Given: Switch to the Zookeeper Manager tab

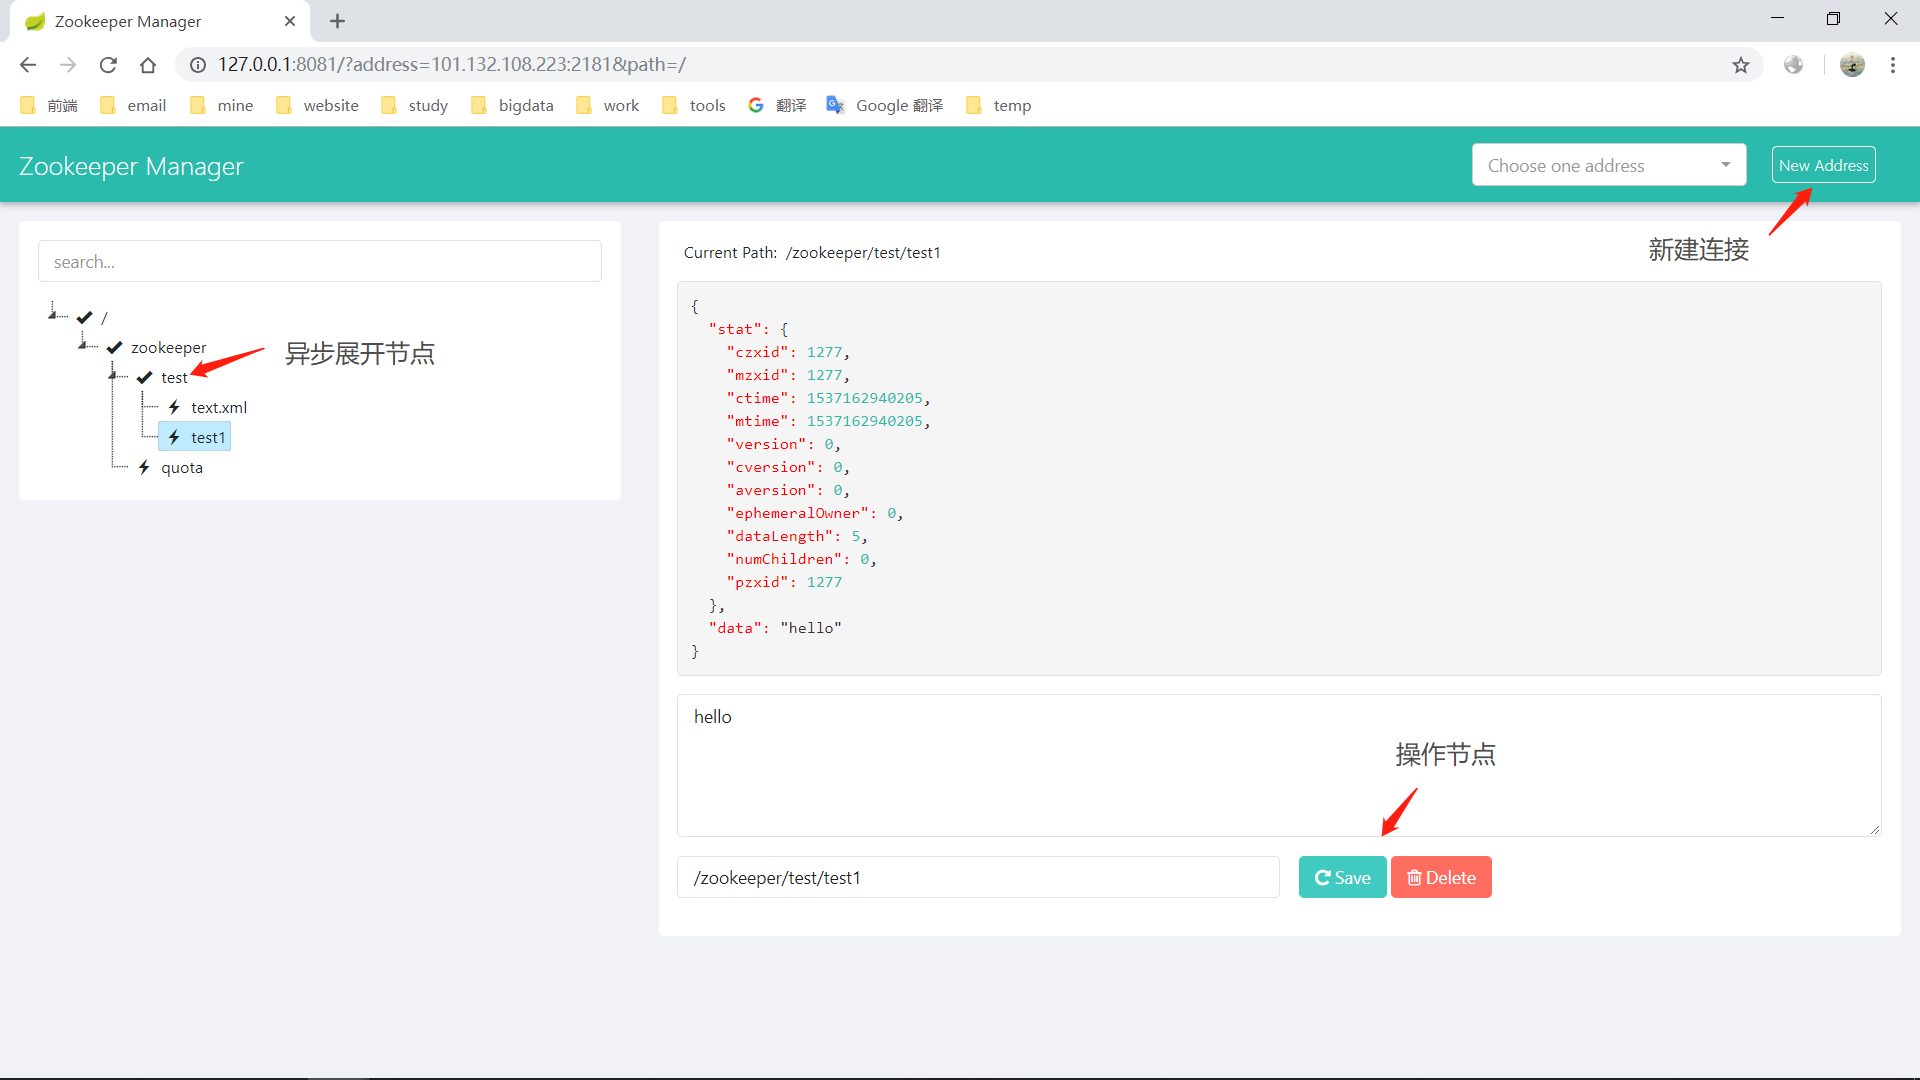Looking at the screenshot, I should point(160,21).
